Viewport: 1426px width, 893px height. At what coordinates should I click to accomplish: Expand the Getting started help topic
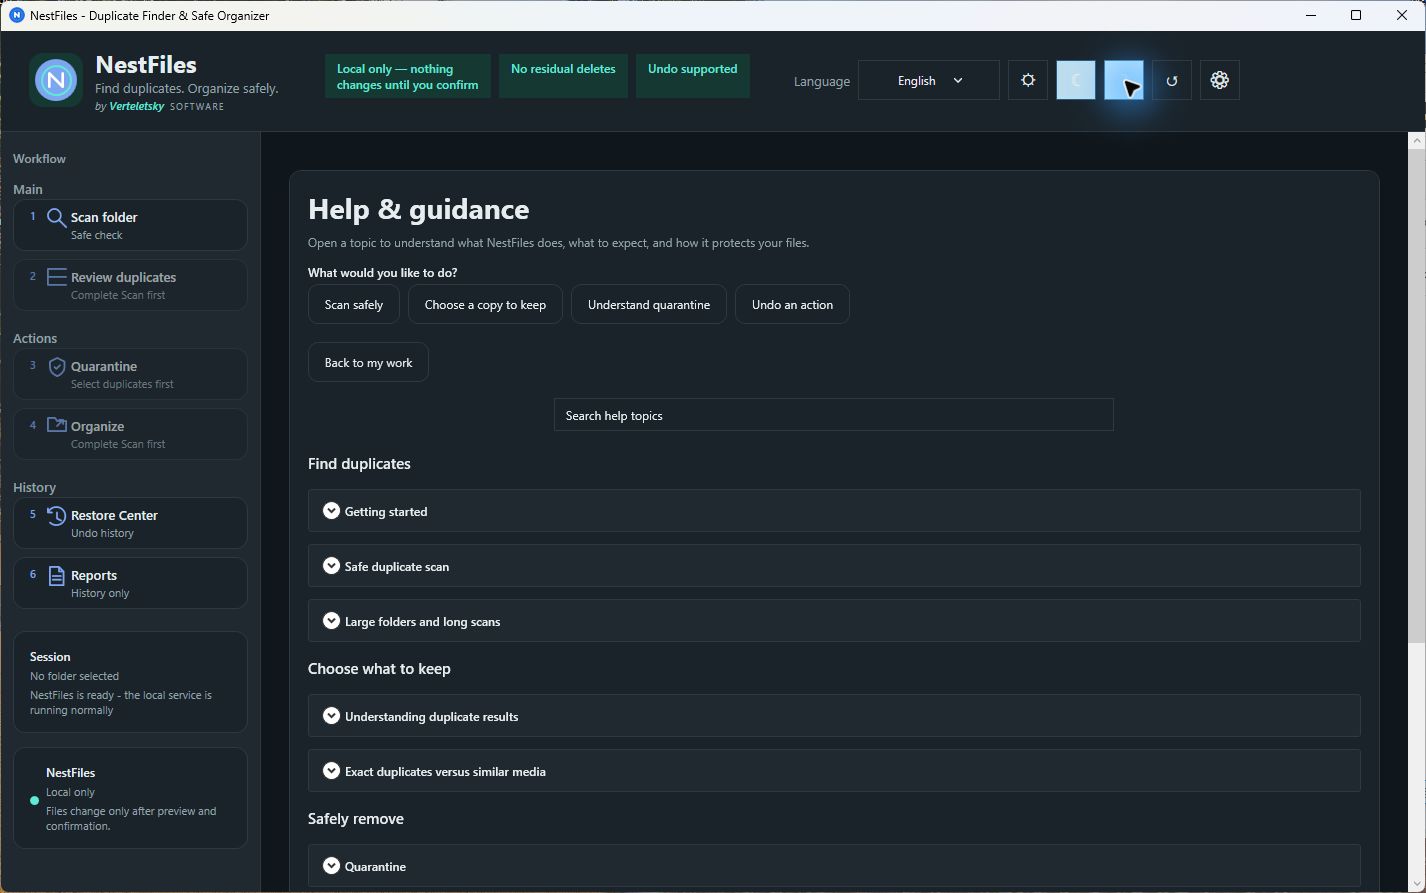click(x=834, y=511)
